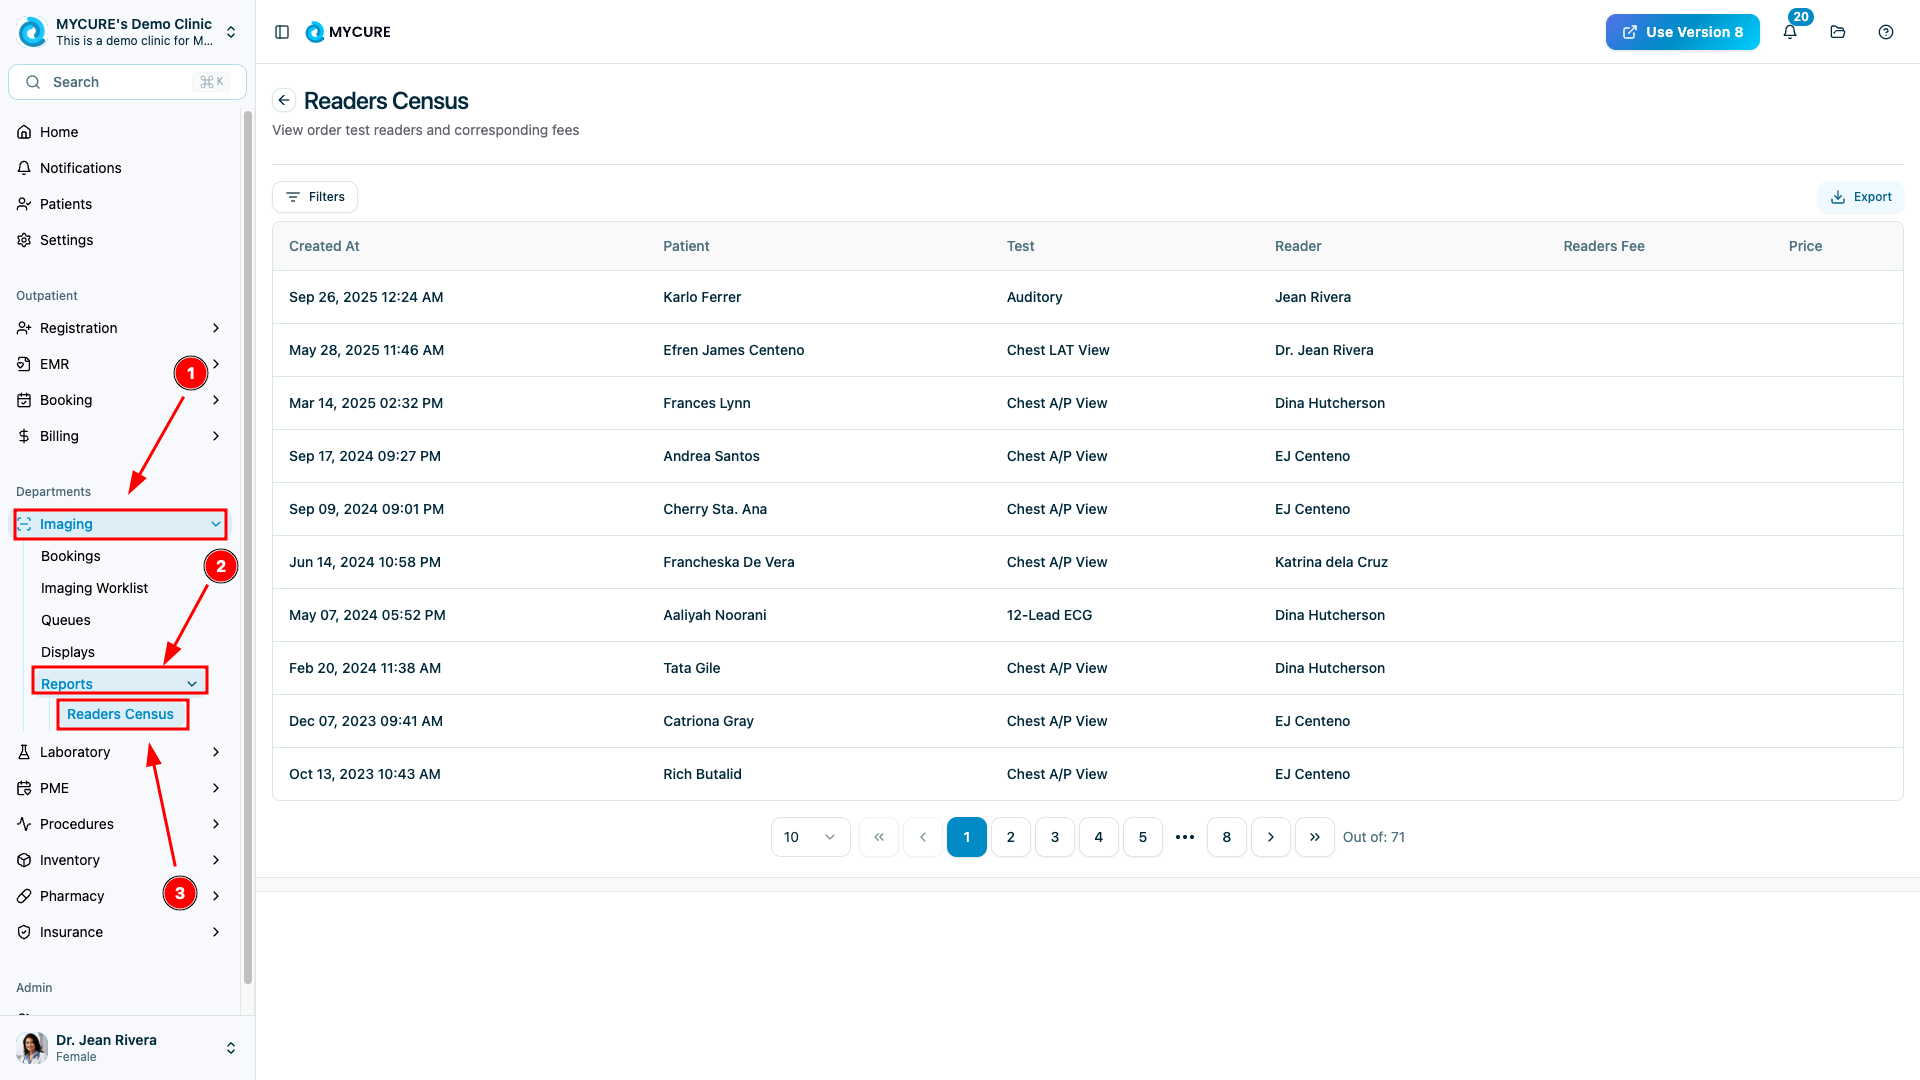Collapse the Imaging department section
Screen dimensions: 1920x1080
tap(120, 524)
